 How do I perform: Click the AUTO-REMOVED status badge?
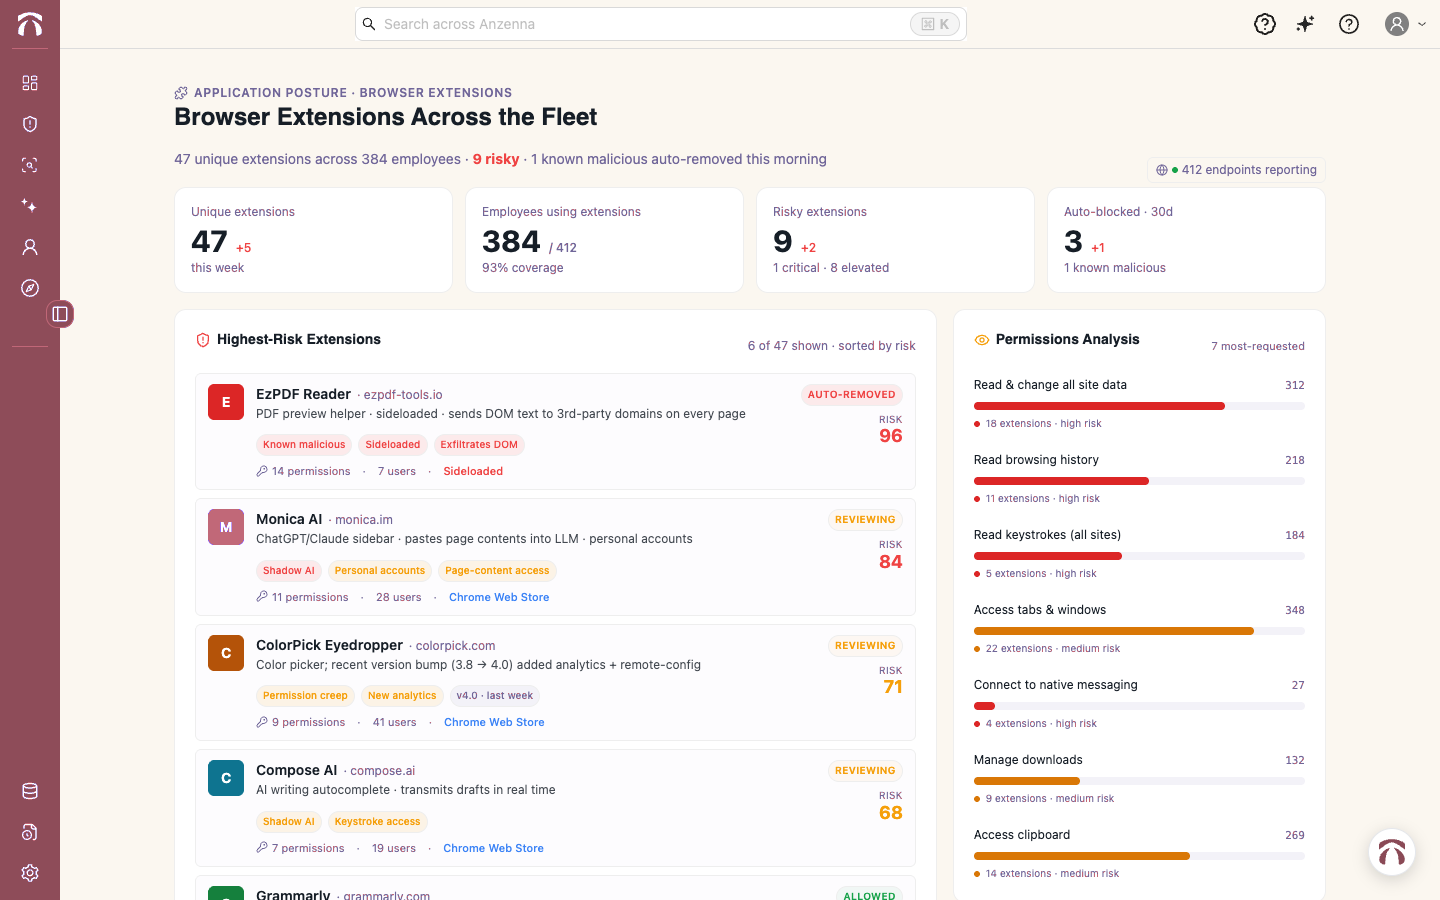pos(852,395)
